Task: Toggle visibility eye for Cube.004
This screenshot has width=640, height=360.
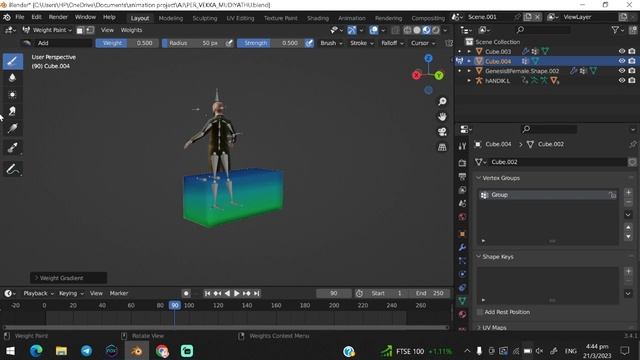Action: (x=622, y=61)
